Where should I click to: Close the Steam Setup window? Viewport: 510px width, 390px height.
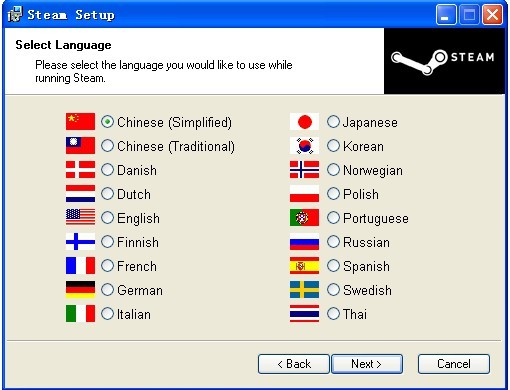(492, 15)
